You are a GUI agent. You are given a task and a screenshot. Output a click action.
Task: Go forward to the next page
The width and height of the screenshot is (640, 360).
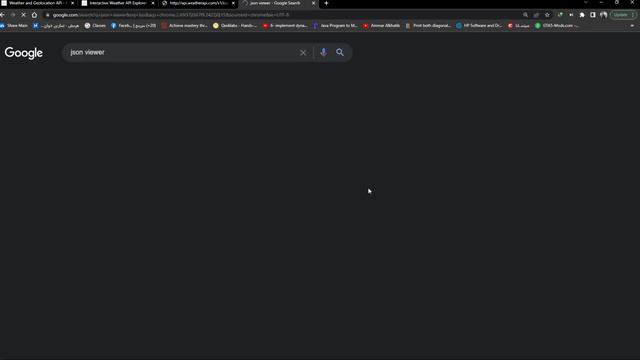pos(13,15)
